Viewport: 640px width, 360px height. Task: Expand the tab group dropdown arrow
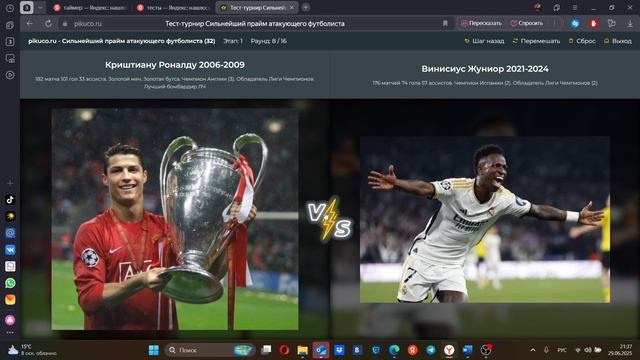(40, 8)
